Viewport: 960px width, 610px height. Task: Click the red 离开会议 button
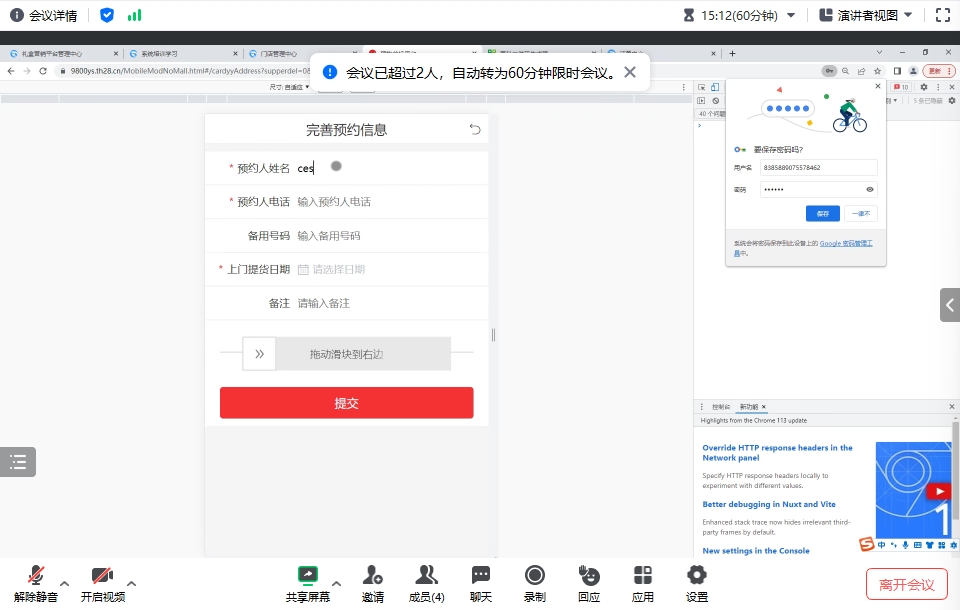pos(906,585)
